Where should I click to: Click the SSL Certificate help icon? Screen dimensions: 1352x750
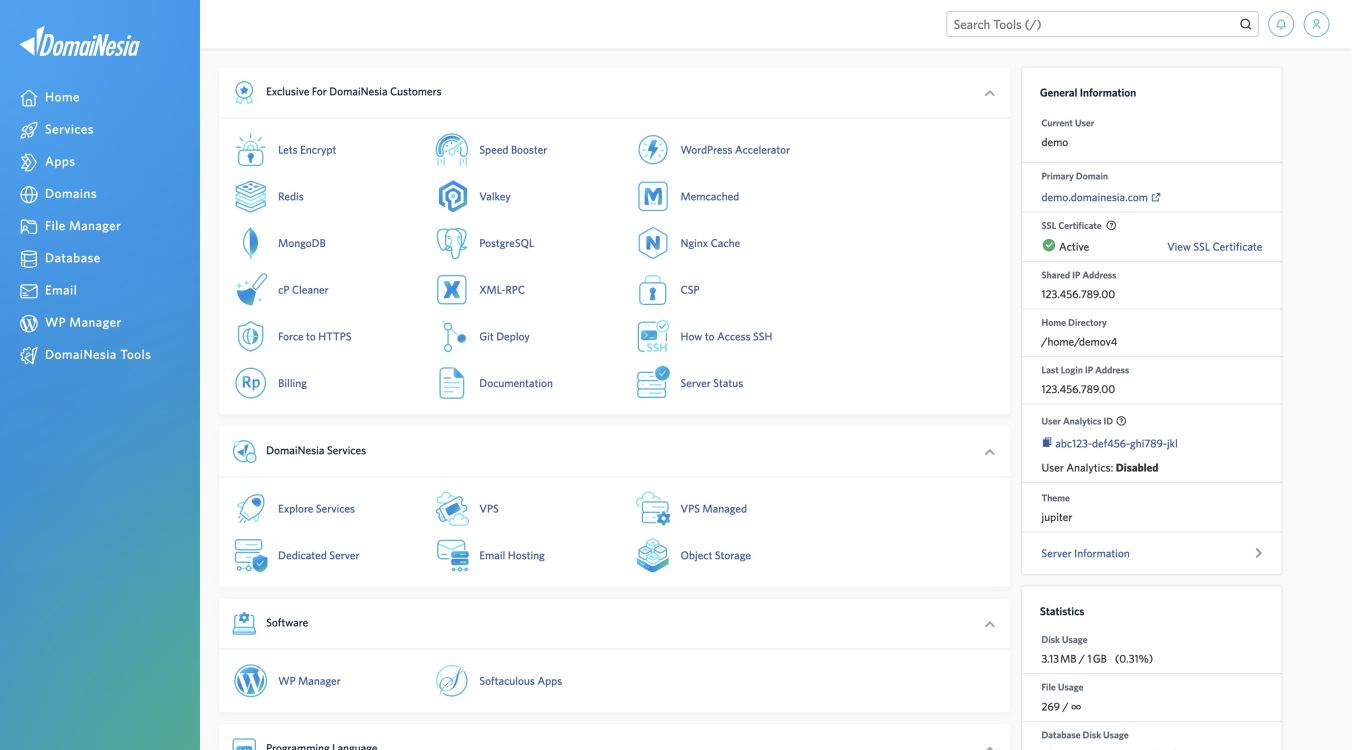(x=1111, y=226)
